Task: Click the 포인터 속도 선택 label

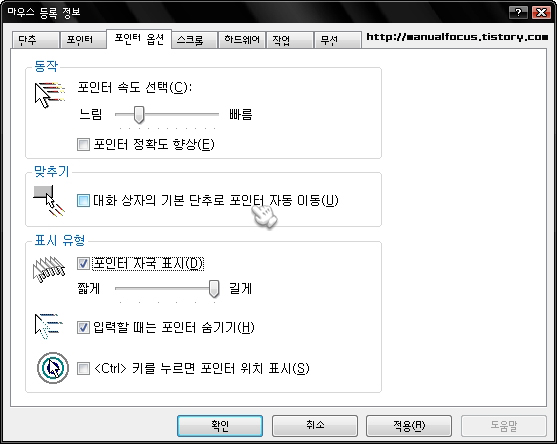Action: [x=135, y=87]
